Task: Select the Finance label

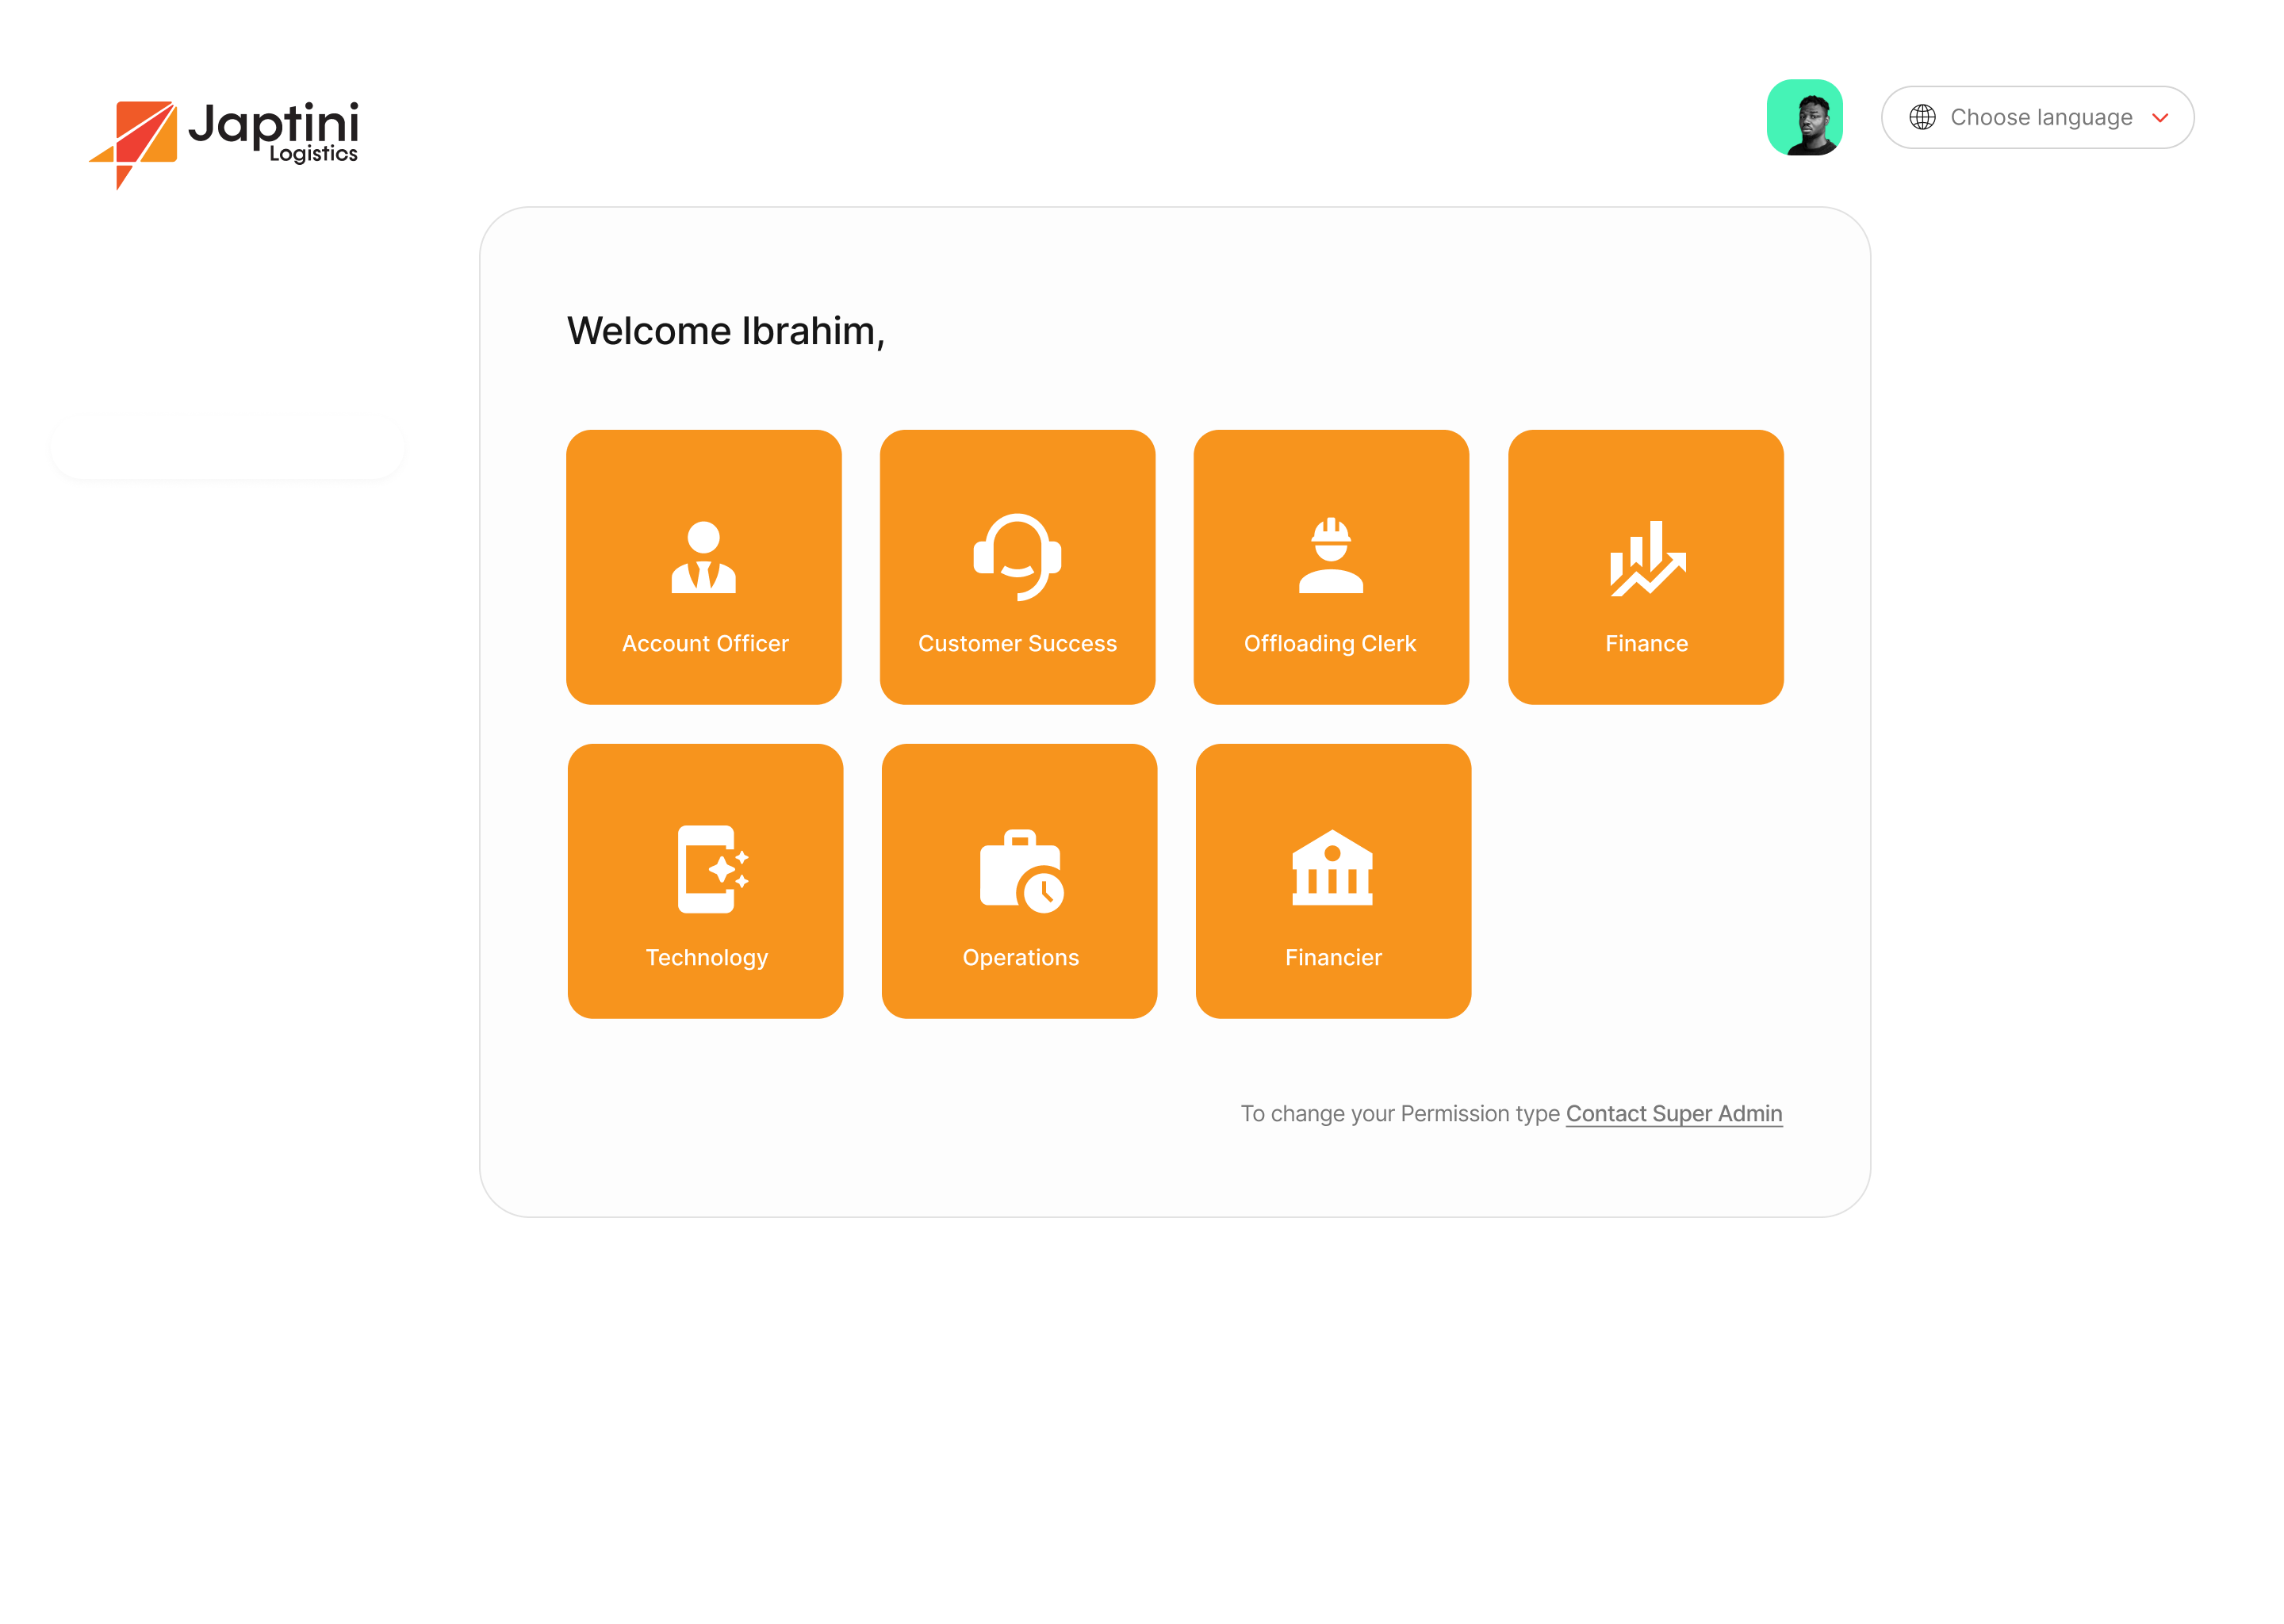Action: pos(1646,643)
